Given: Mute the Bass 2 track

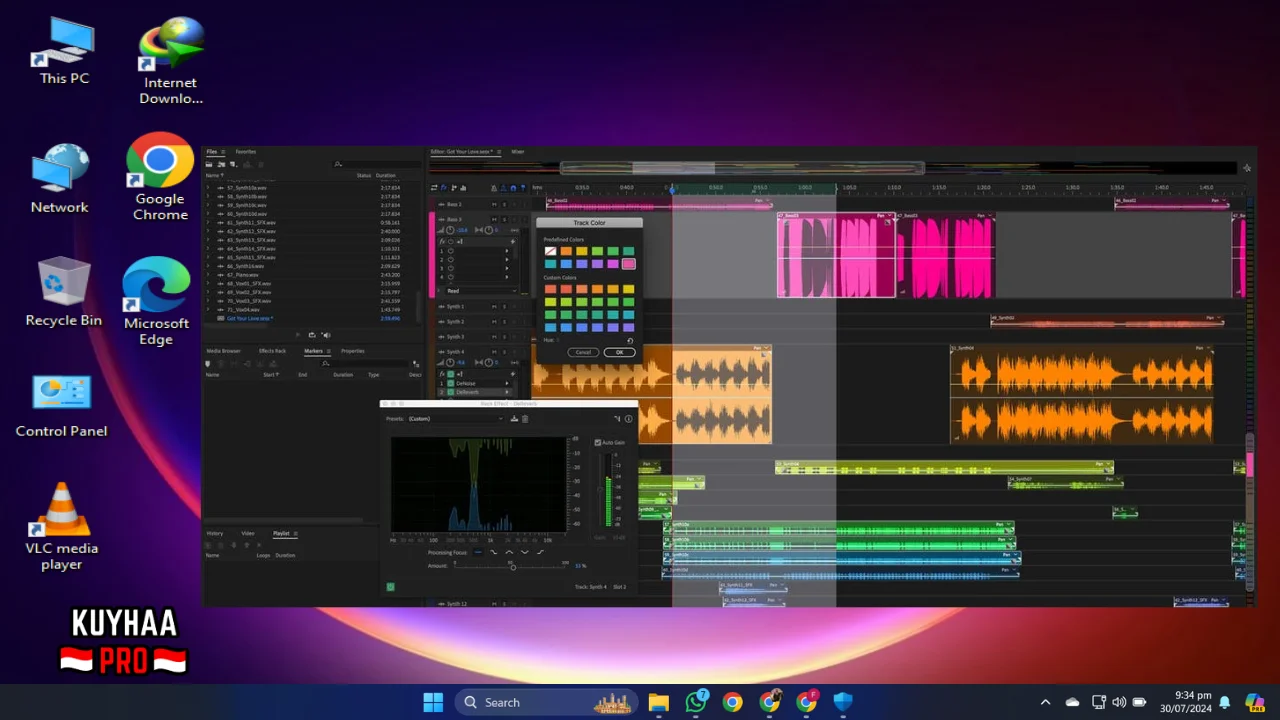Looking at the screenshot, I should [x=494, y=204].
